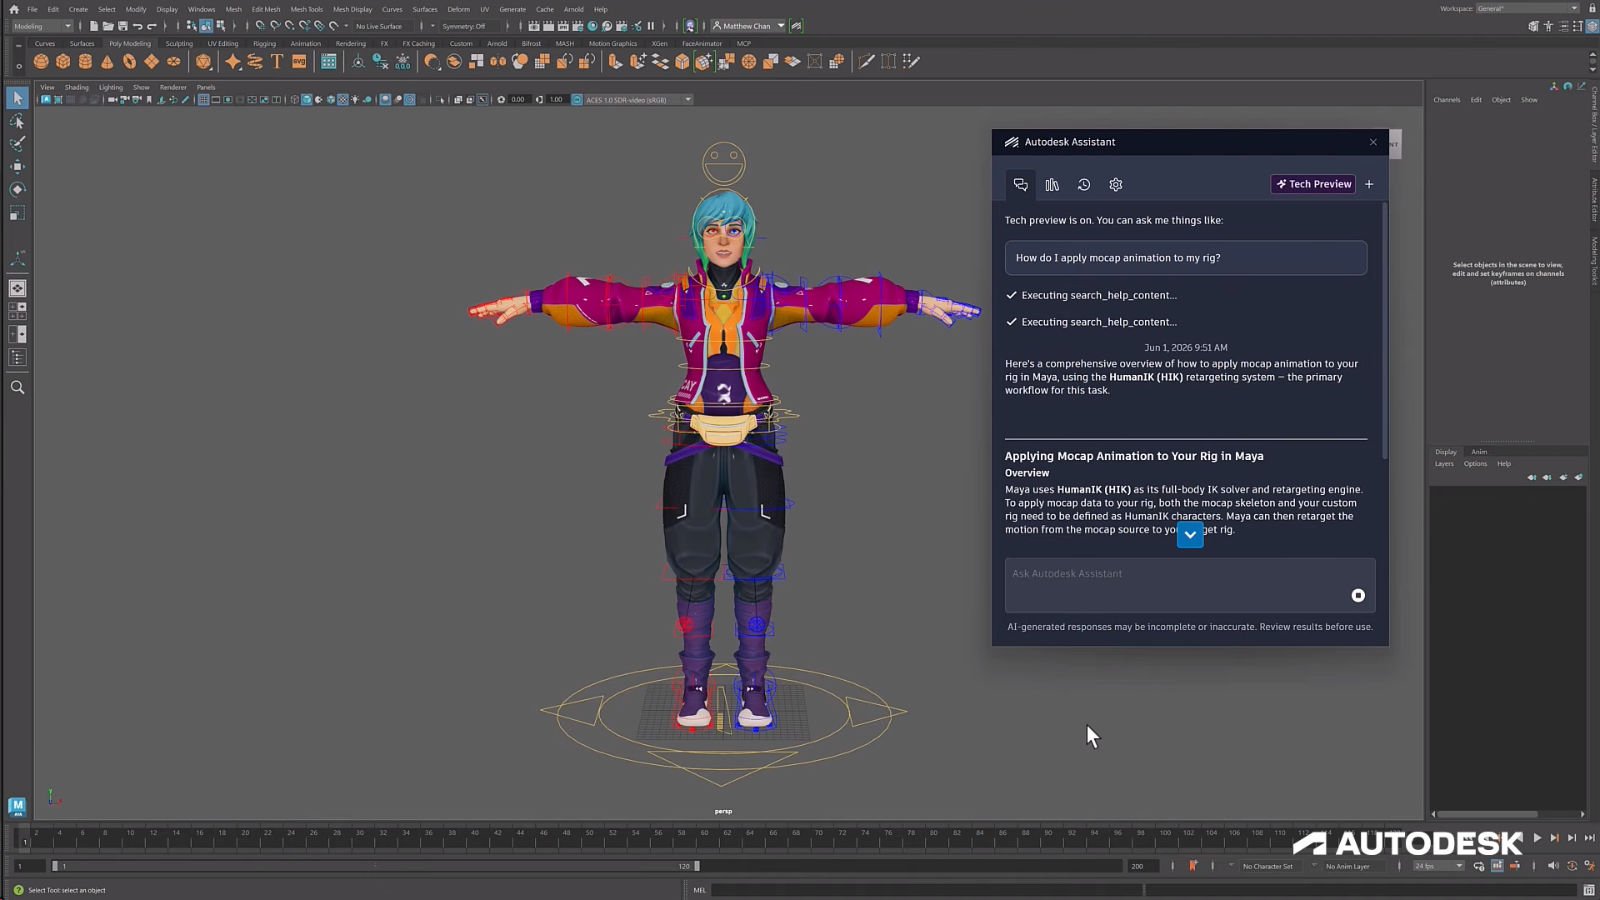
Task: Select the Move tool in the toolbox
Action: tap(17, 167)
